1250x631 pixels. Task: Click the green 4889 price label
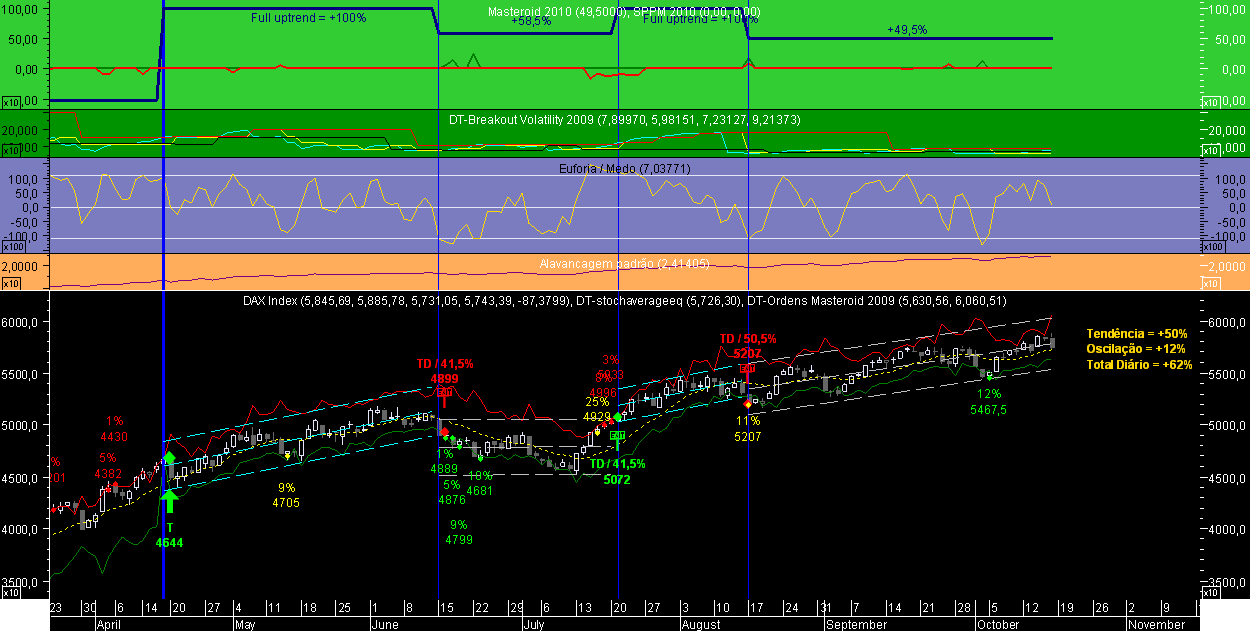[x=445, y=468]
